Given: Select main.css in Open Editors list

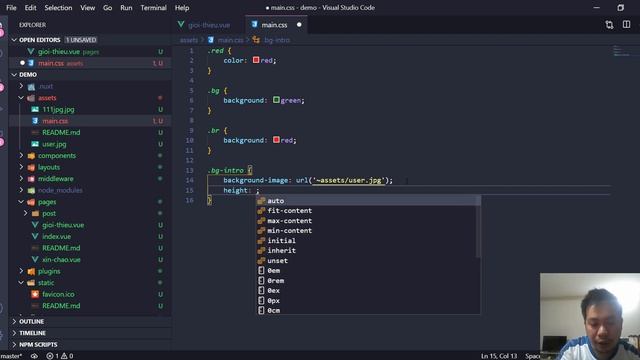Looking at the screenshot, I should point(51,63).
